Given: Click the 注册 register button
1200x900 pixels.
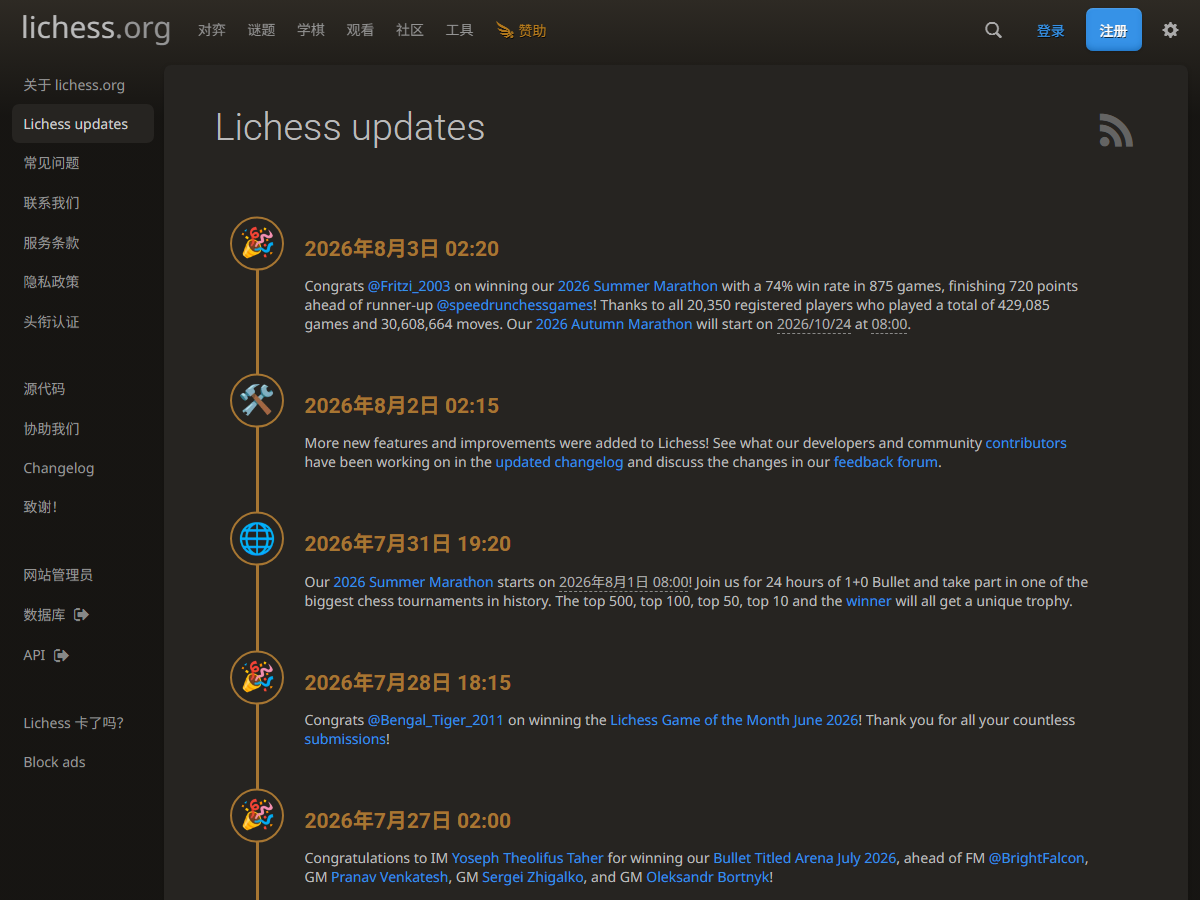Looking at the screenshot, I should click(x=1114, y=30).
